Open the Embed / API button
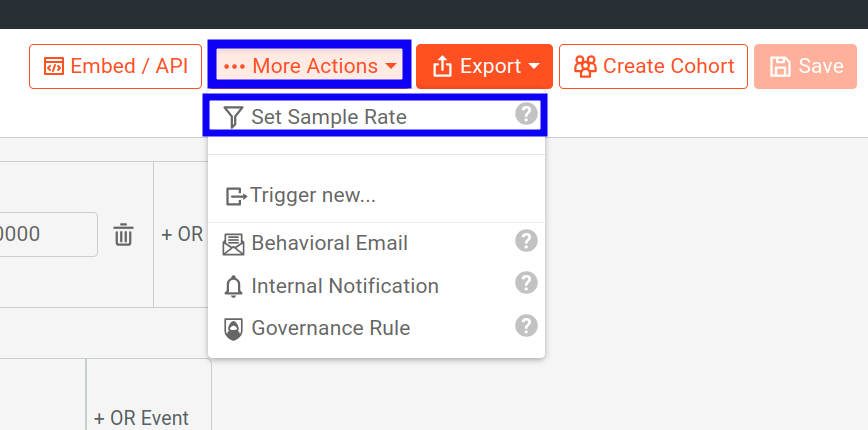 pos(115,67)
